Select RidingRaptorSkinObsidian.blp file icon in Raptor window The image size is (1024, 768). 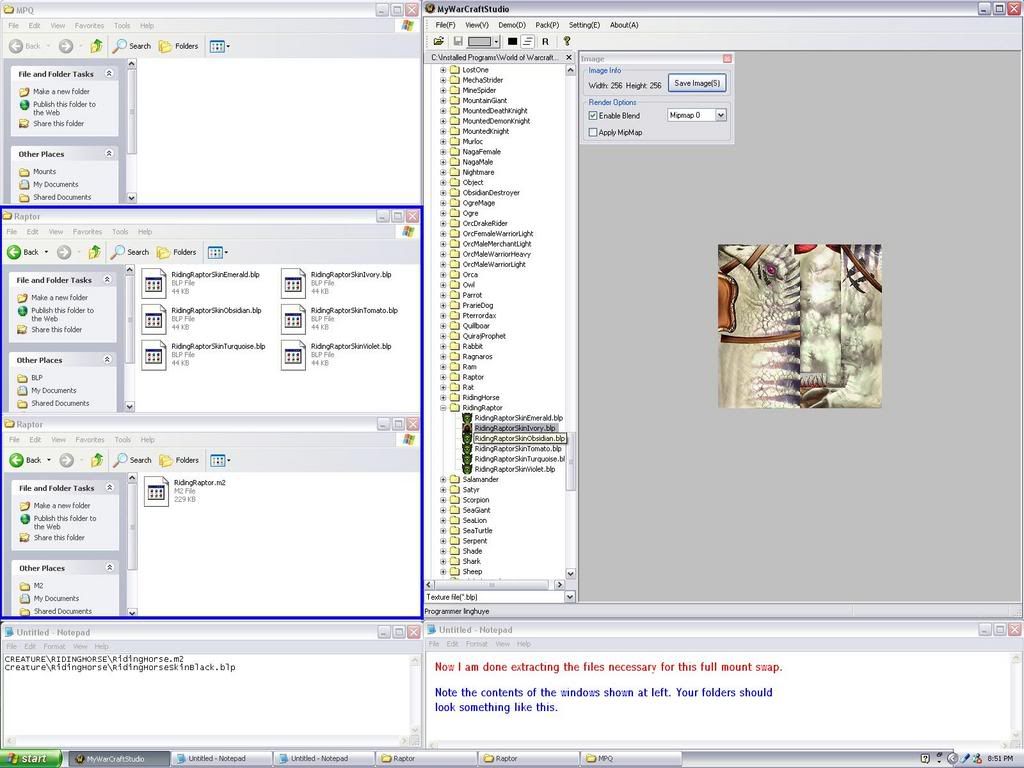(153, 319)
